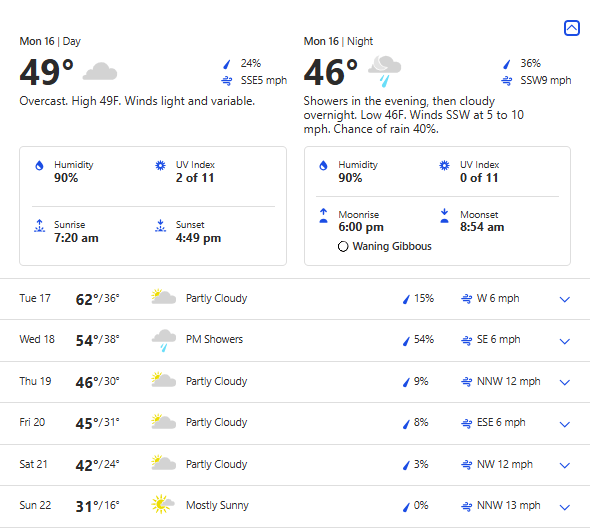Click the Sat 21 Partly Cloudy text
This screenshot has height=528, width=590.
coord(216,464)
